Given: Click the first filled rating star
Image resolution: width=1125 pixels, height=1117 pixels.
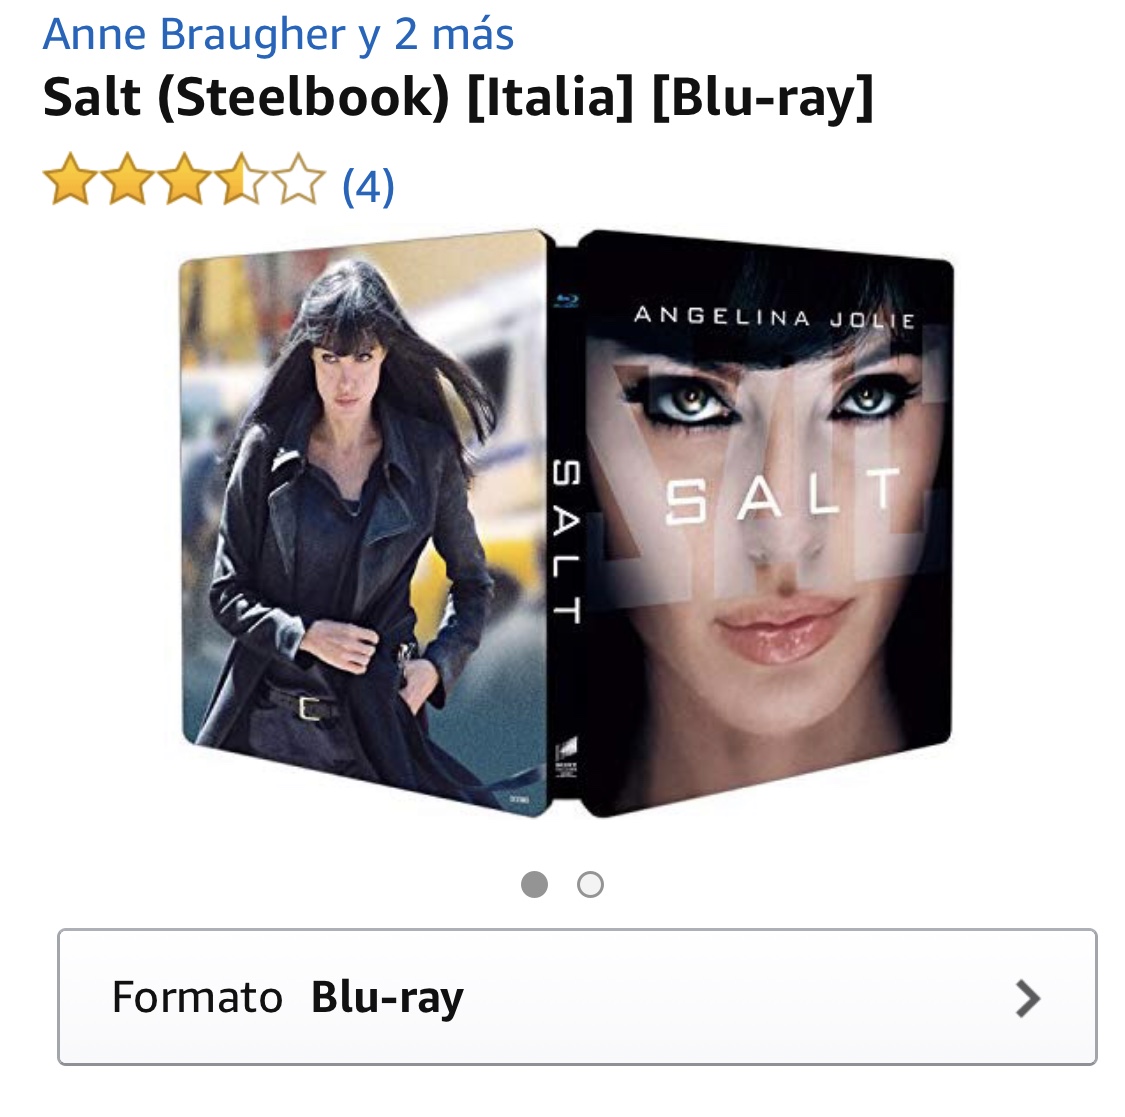Looking at the screenshot, I should [x=70, y=179].
